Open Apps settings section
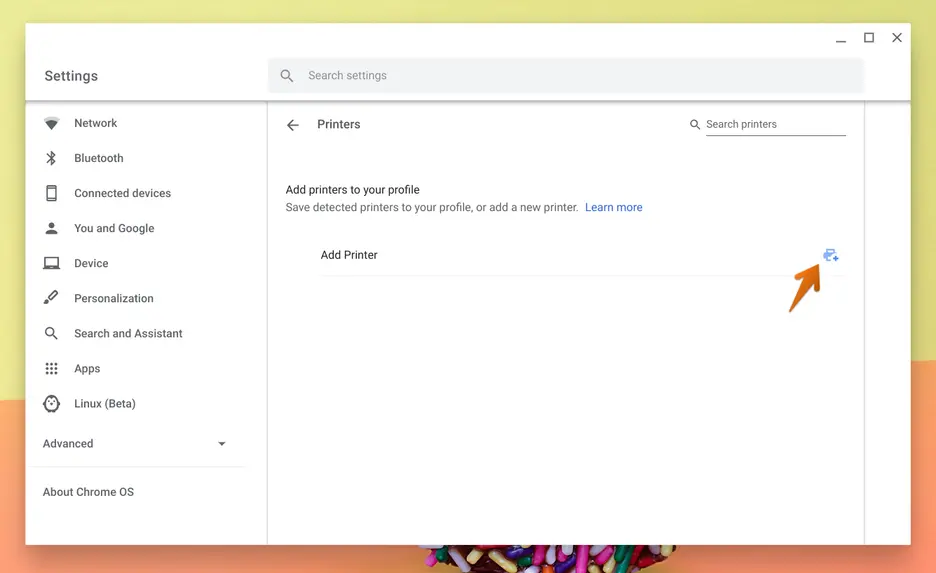This screenshot has width=936, height=573. [87, 369]
